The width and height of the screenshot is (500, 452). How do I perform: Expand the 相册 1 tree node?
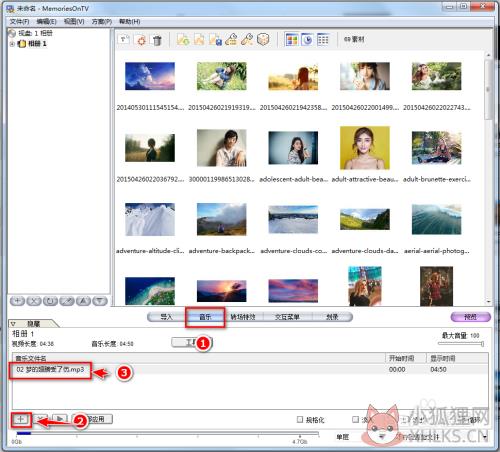pos(12,44)
